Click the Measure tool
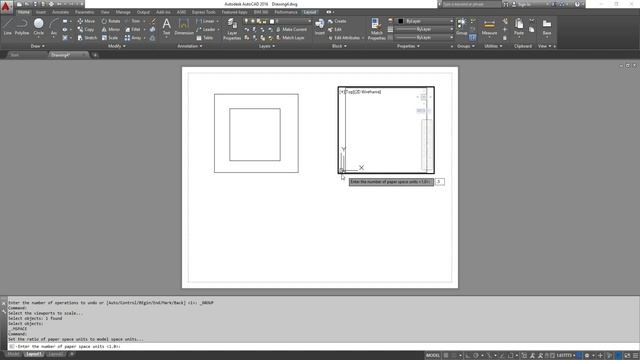Screen dimensions: 640x360 click(489, 27)
